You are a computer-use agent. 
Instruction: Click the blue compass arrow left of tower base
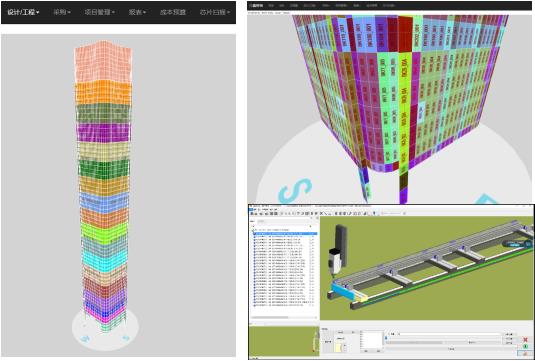pos(85,339)
